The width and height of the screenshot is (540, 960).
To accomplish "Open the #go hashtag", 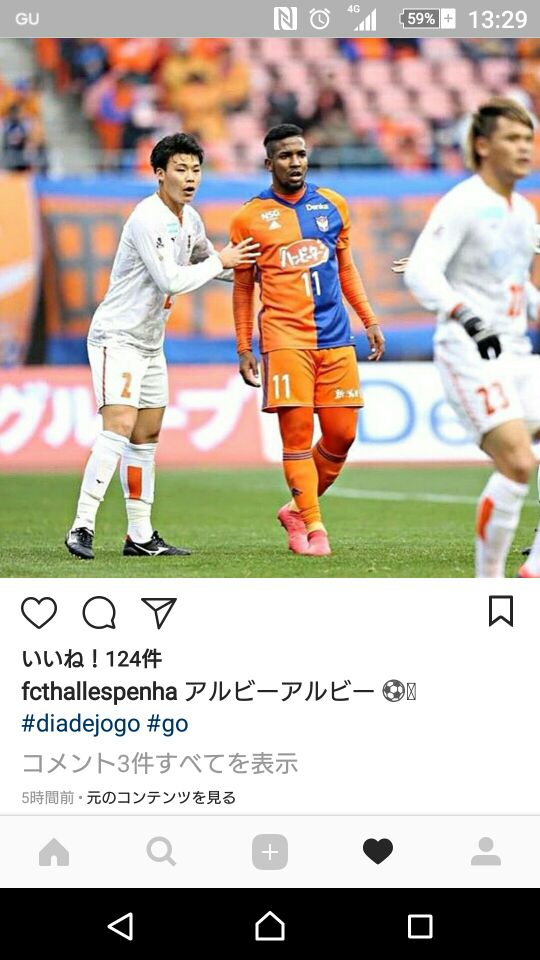I will pyautogui.click(x=167, y=724).
